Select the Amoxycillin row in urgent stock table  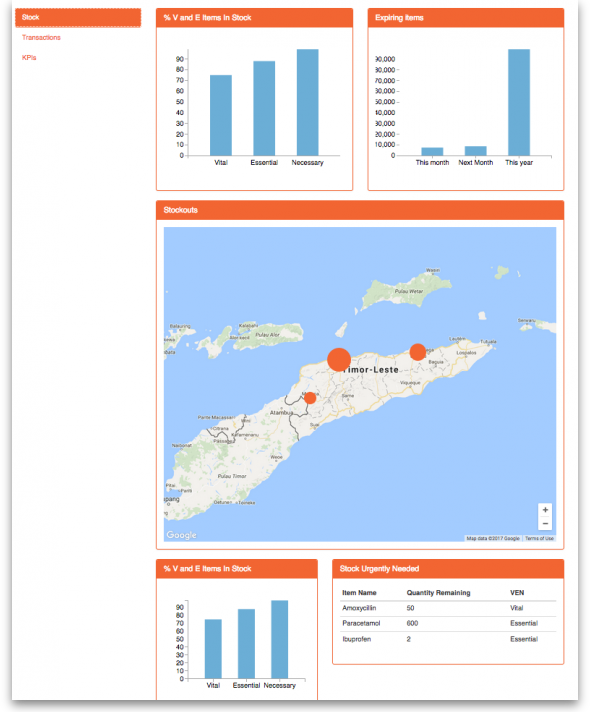click(x=448, y=608)
